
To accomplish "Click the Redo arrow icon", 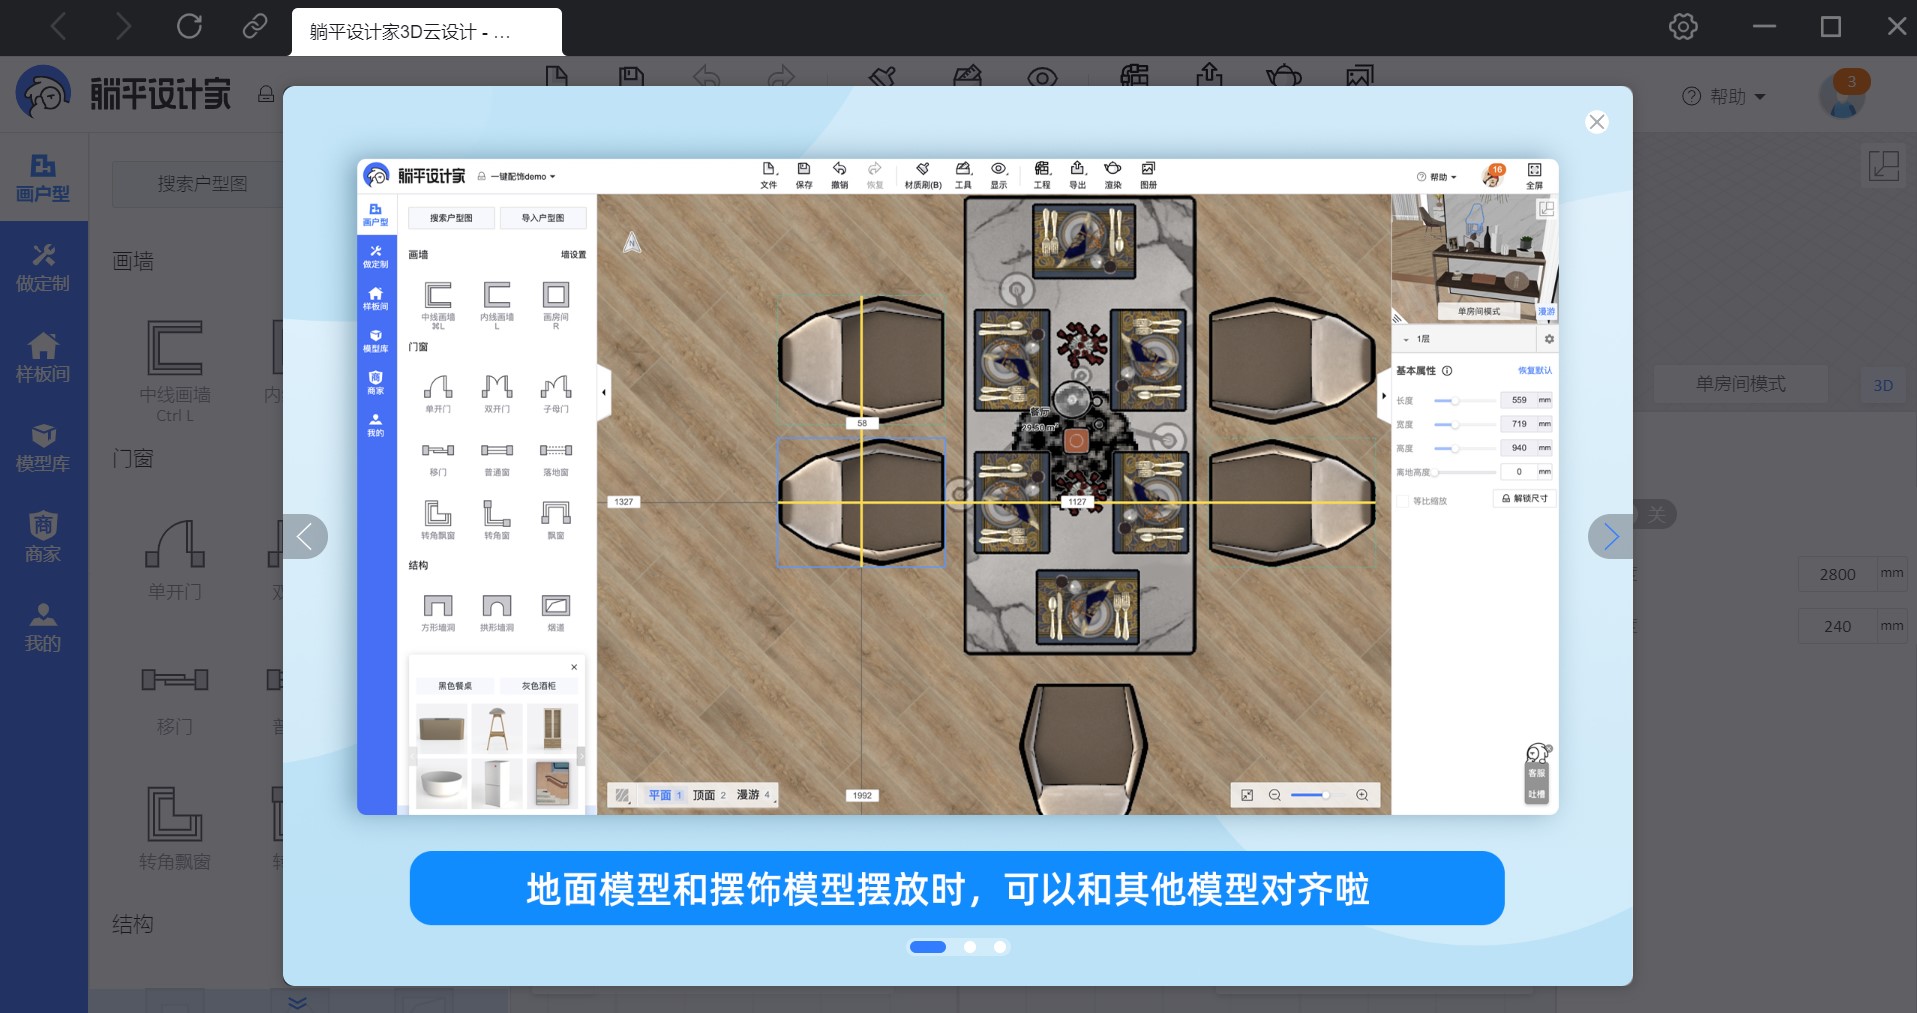I will (x=781, y=76).
